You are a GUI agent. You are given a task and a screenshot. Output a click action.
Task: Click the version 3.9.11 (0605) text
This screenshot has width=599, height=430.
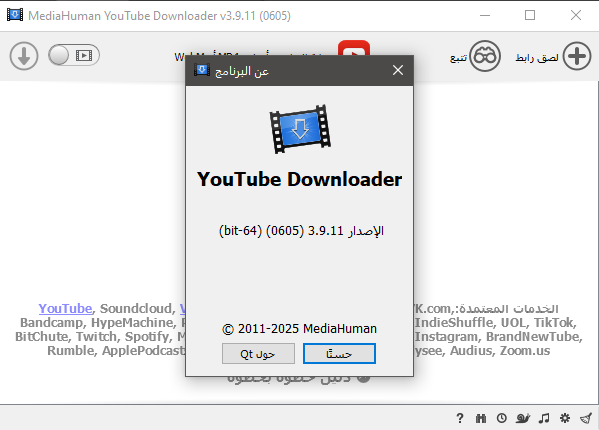point(301,231)
